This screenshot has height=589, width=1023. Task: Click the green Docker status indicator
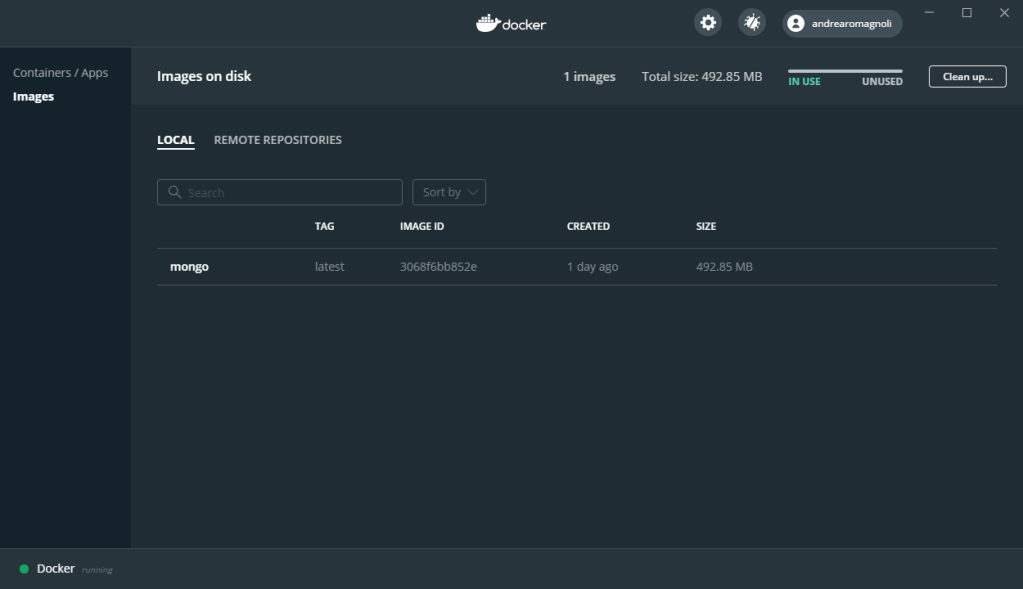click(x=24, y=569)
